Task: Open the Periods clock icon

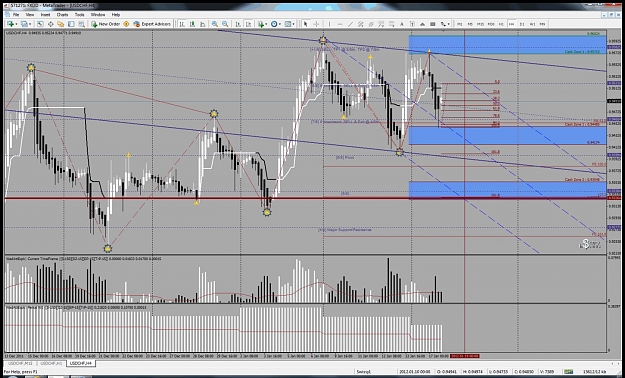Action: click(274, 24)
